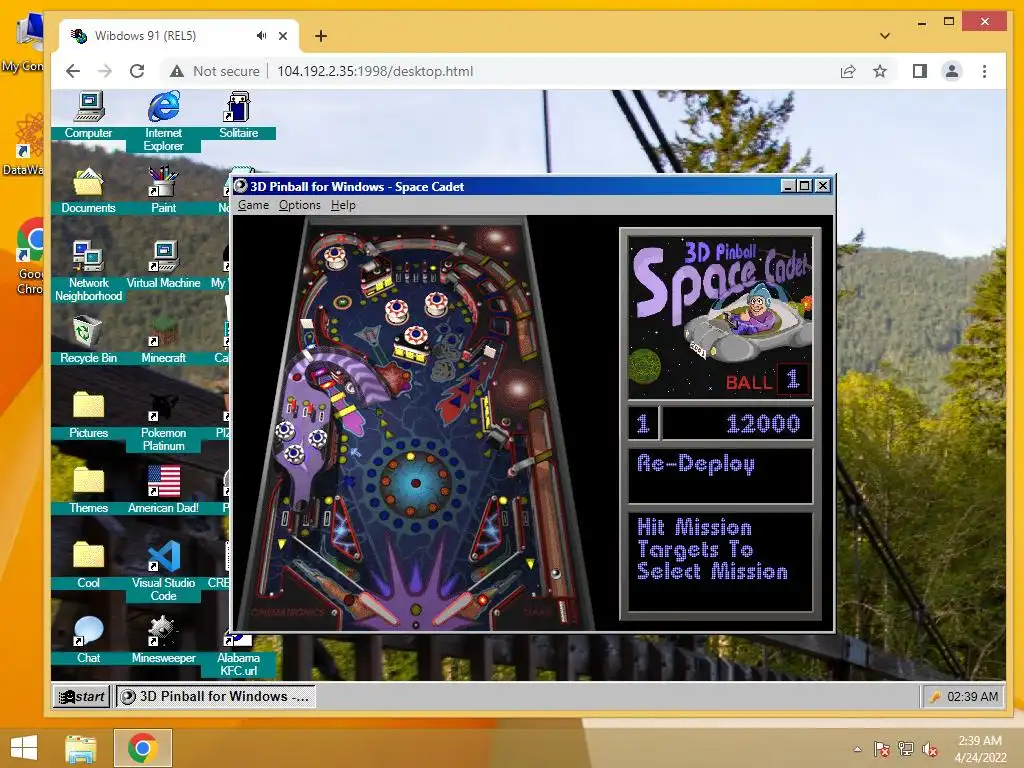Share this page from the address bar
Screen dimensions: 1024x768
[848, 71]
